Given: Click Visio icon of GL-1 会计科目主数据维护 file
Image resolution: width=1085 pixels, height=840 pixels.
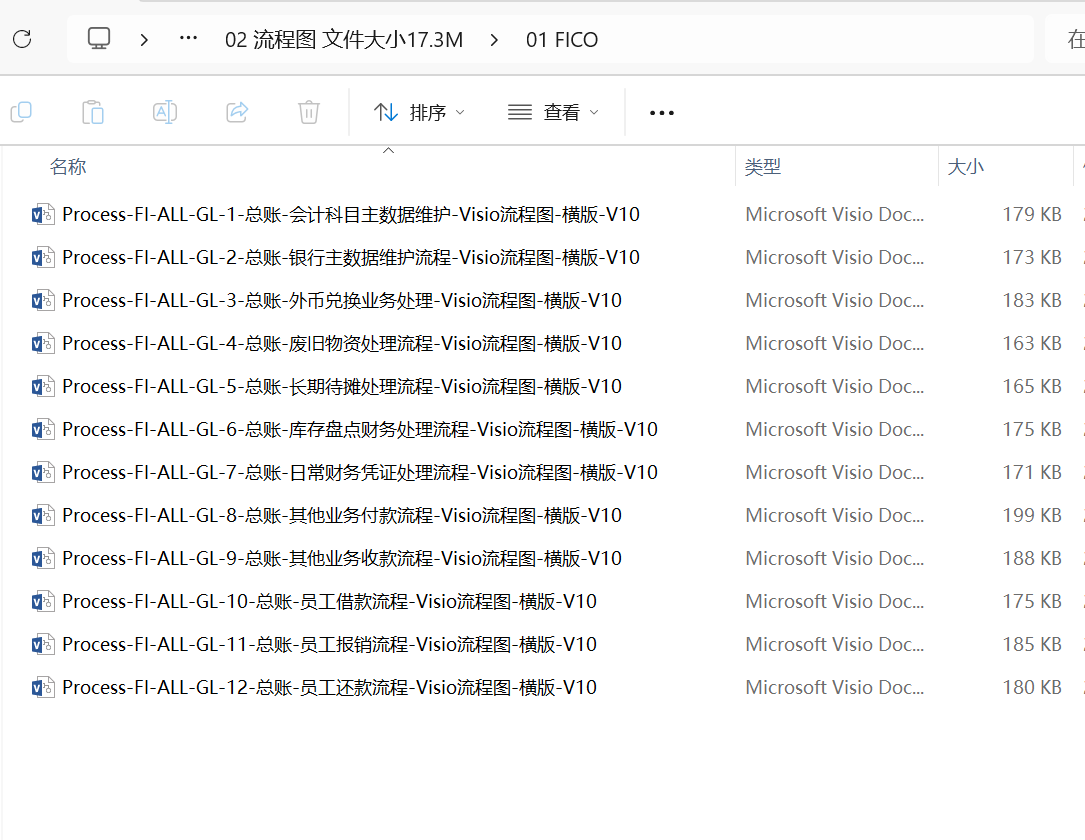Looking at the screenshot, I should point(43,214).
